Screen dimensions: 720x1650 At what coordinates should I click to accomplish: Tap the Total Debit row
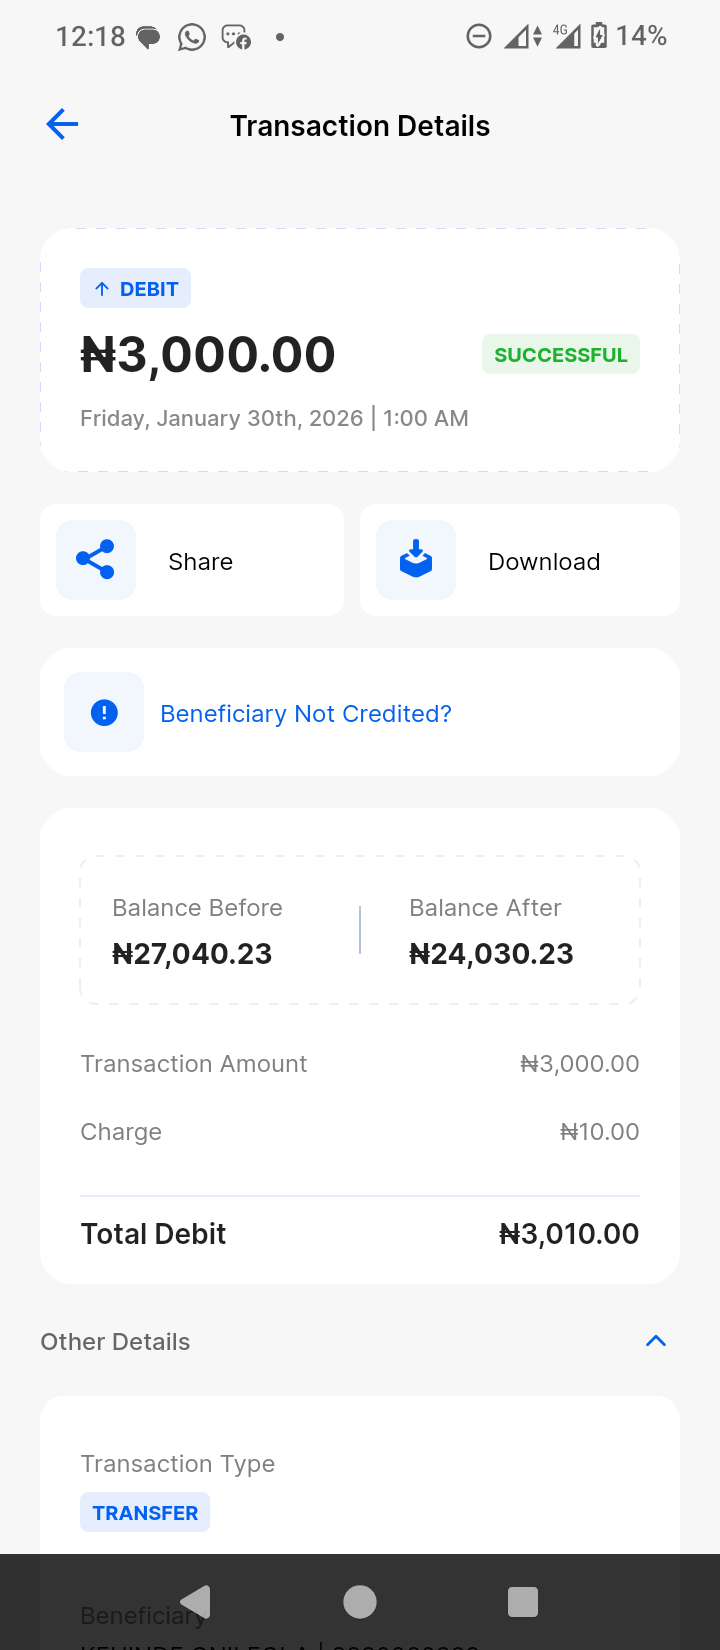(x=360, y=1234)
